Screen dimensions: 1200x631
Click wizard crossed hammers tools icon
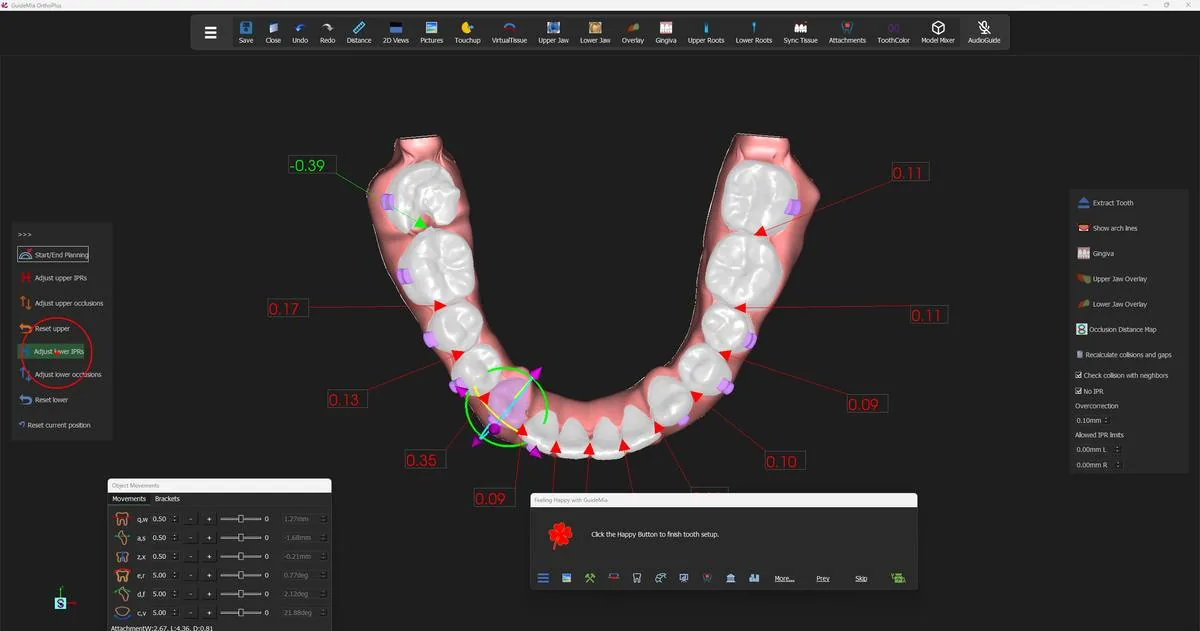(590, 578)
